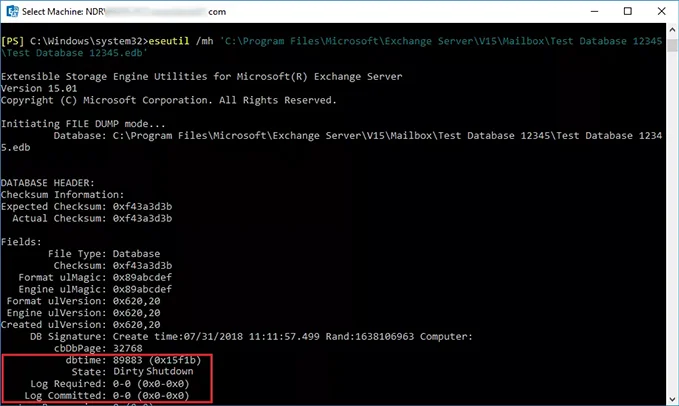This screenshot has height=406, width=679.
Task: Click the eseutil command text in prompt
Action: pos(169,41)
